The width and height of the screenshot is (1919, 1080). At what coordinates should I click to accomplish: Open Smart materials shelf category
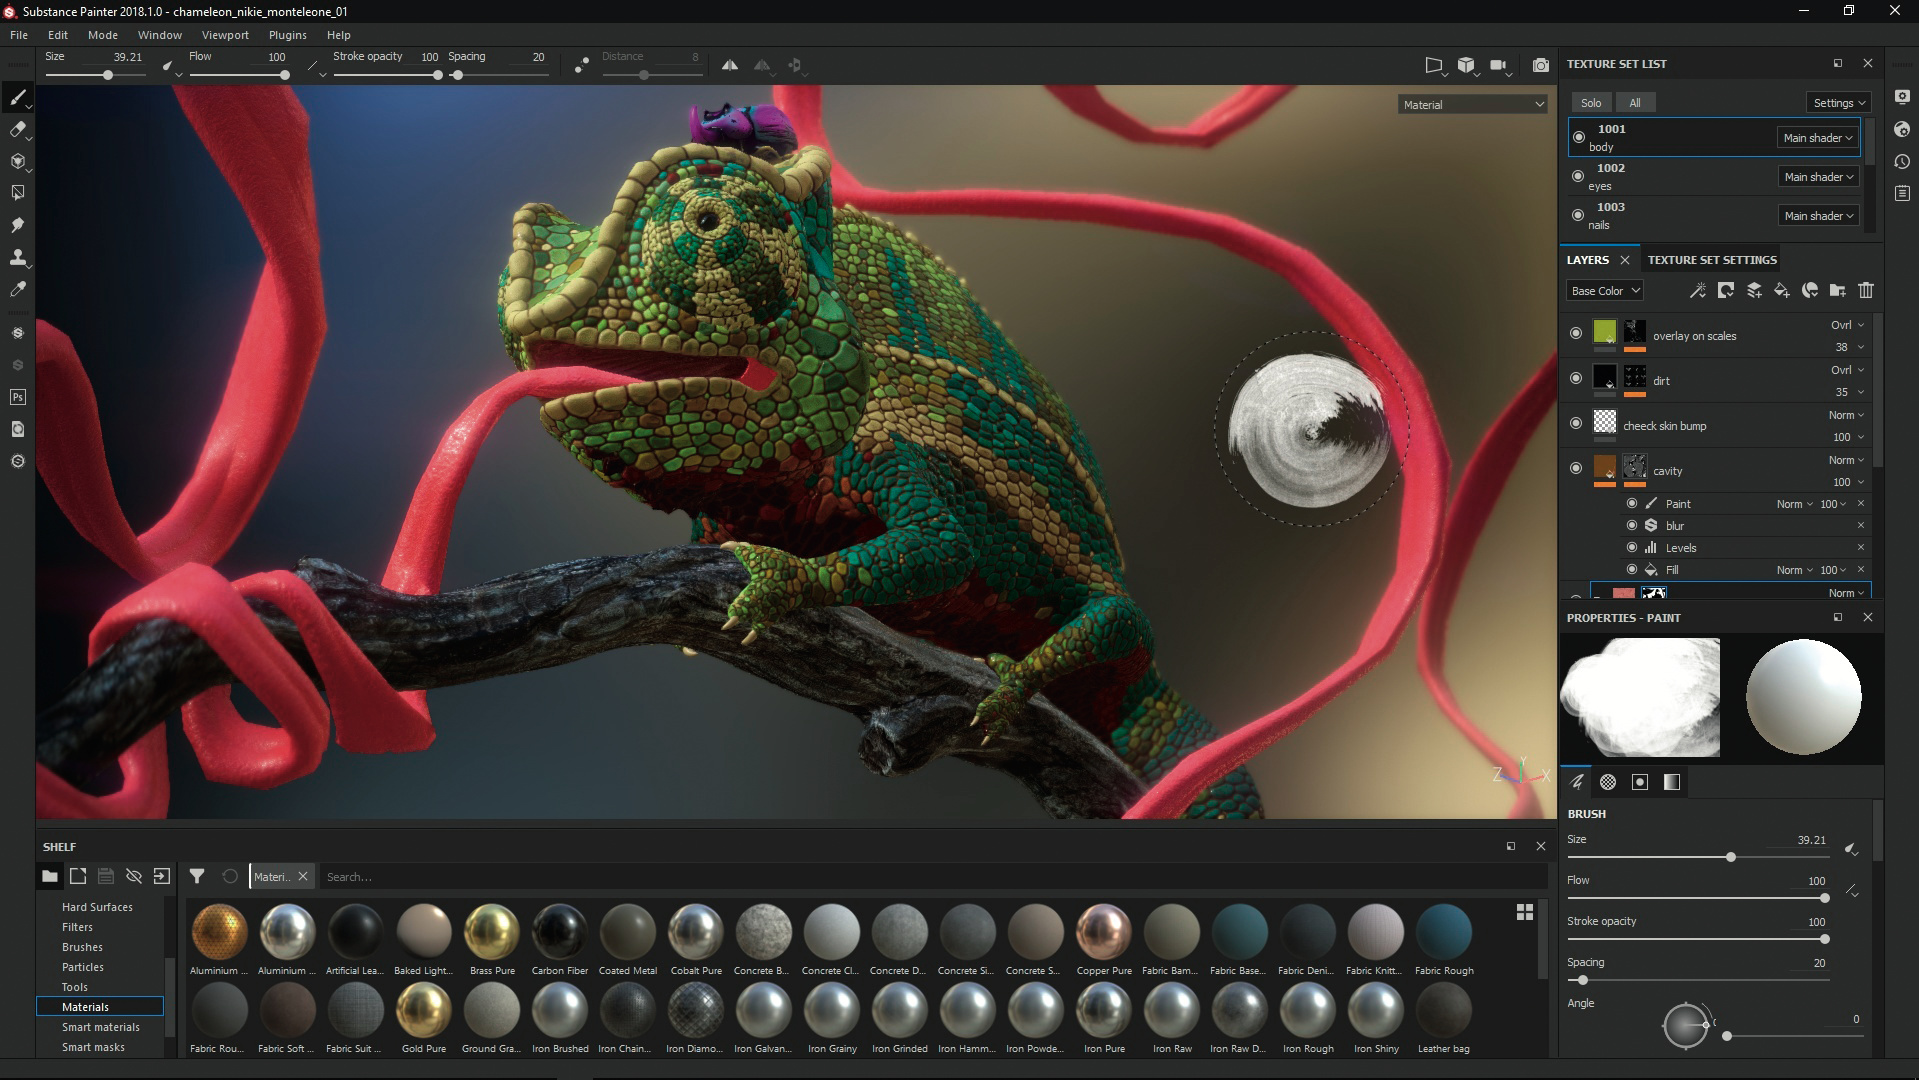point(100,1027)
